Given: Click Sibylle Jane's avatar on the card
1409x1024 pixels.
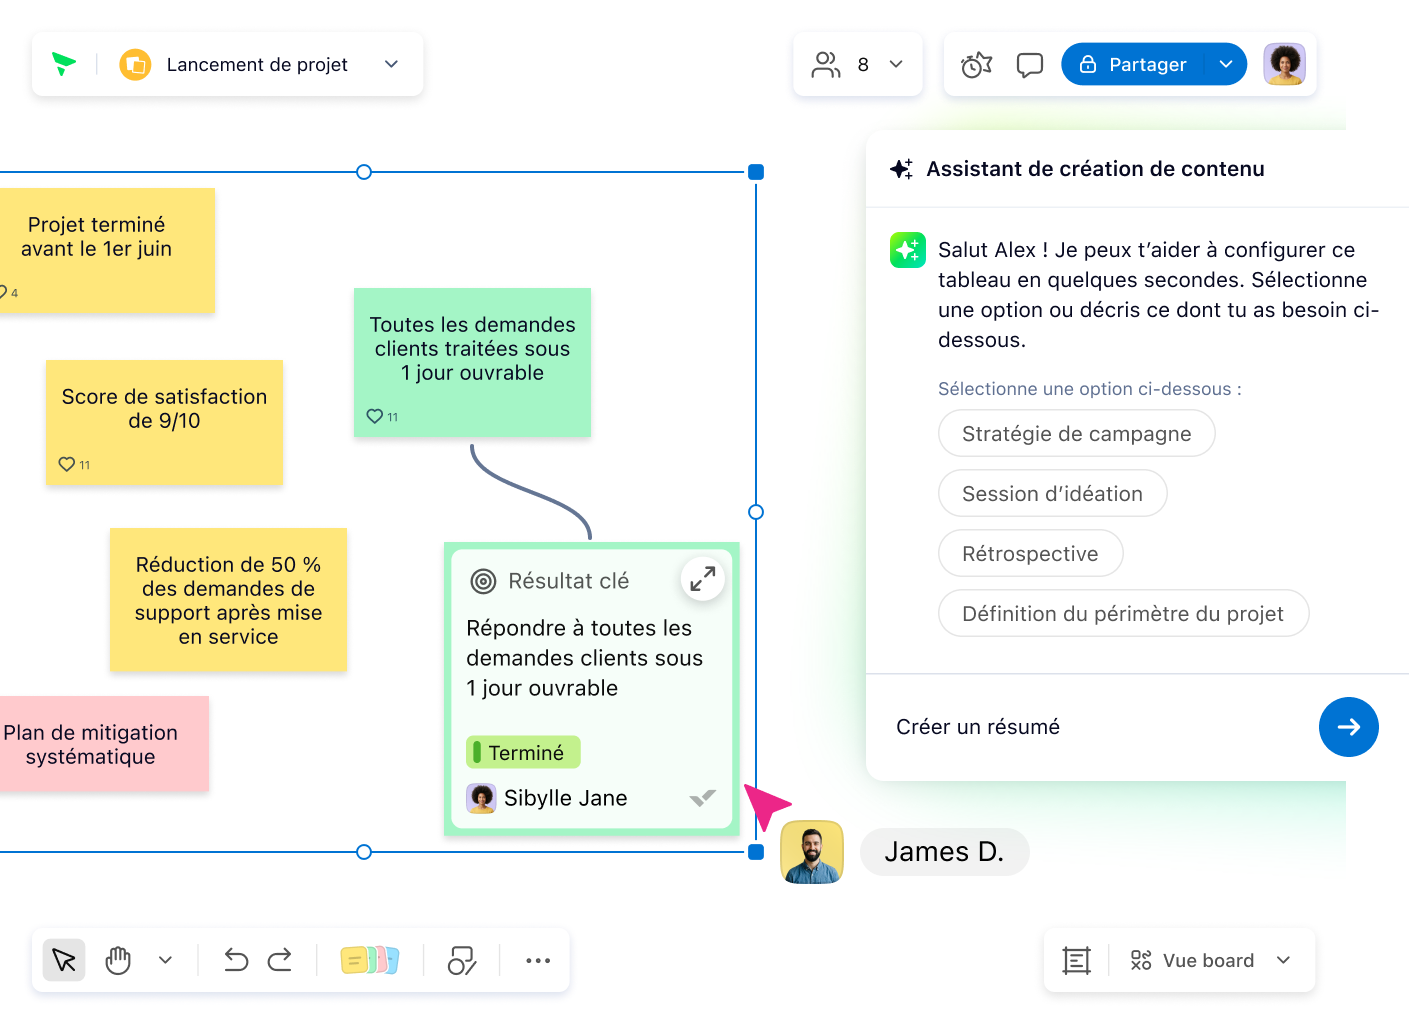Looking at the screenshot, I should [481, 798].
